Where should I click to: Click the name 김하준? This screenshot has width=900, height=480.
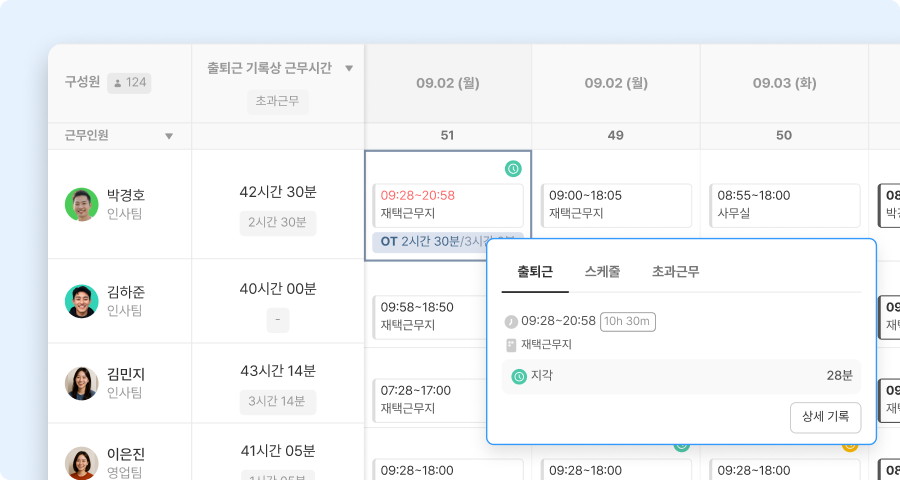tap(126, 292)
